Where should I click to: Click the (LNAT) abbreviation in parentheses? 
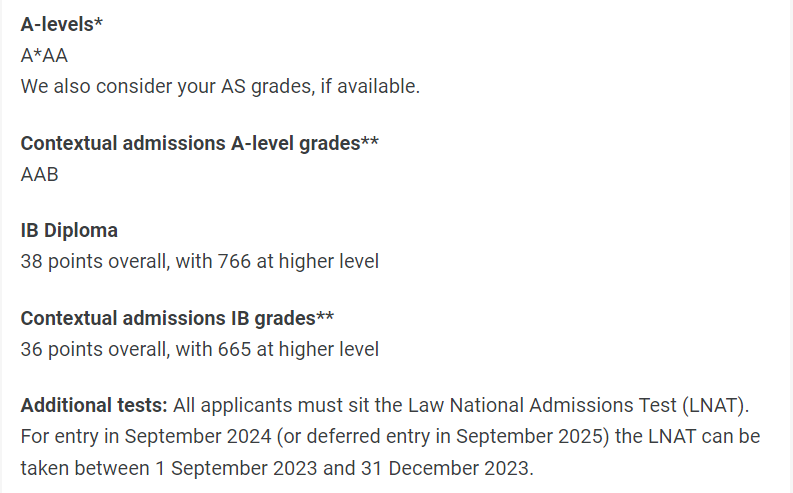(x=713, y=406)
